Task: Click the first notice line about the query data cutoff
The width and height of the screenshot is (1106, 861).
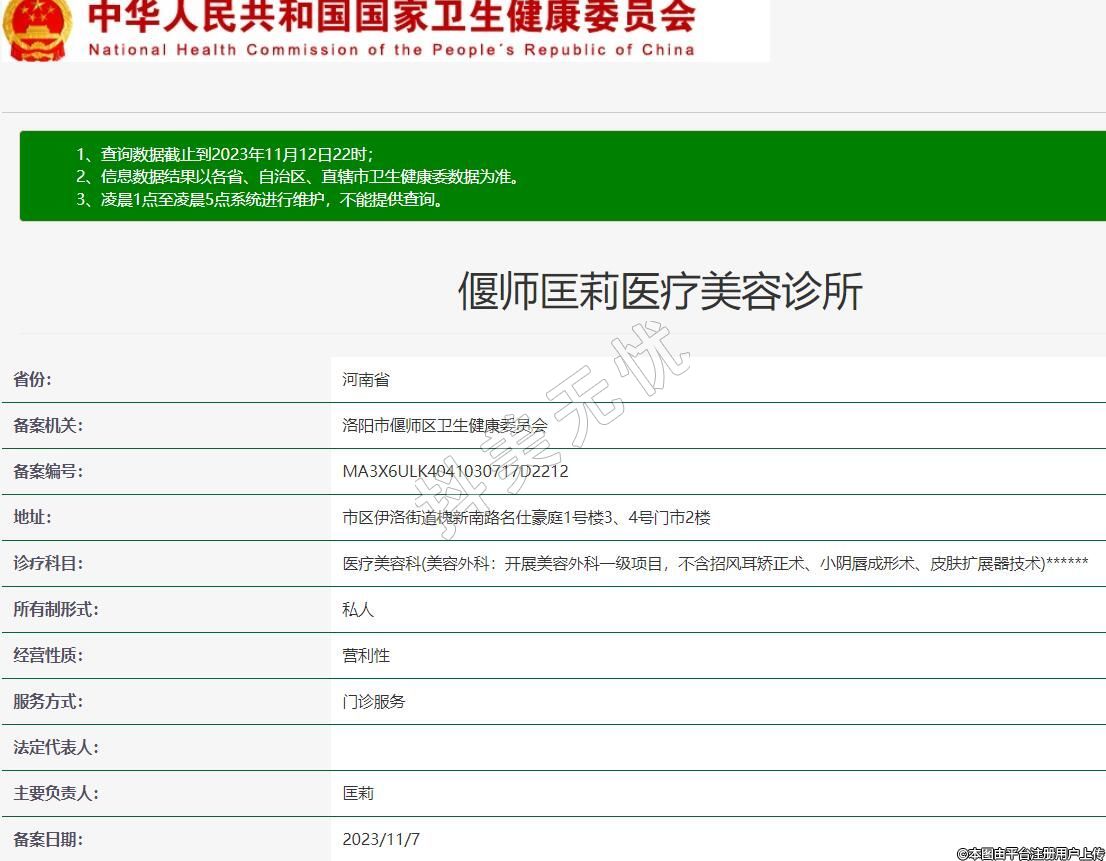Action: click(225, 154)
